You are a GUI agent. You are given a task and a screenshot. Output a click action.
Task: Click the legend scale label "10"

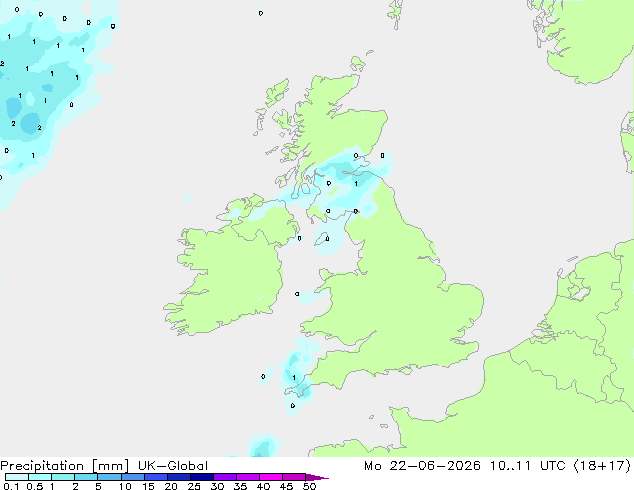pyautogui.click(x=125, y=486)
